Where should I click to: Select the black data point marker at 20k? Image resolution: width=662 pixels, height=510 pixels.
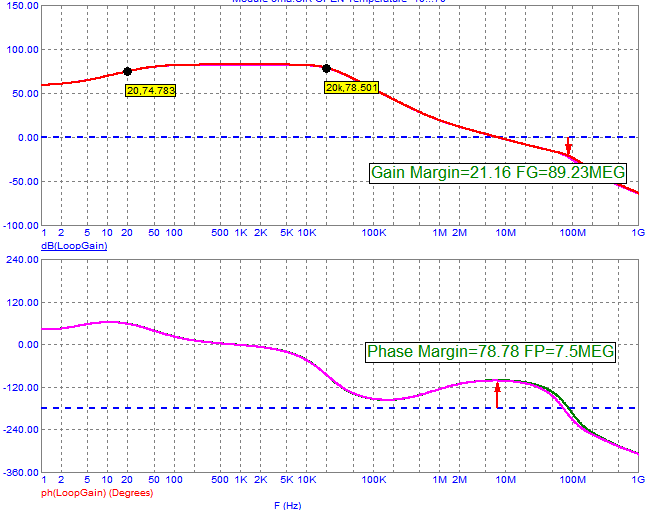pyautogui.click(x=326, y=68)
